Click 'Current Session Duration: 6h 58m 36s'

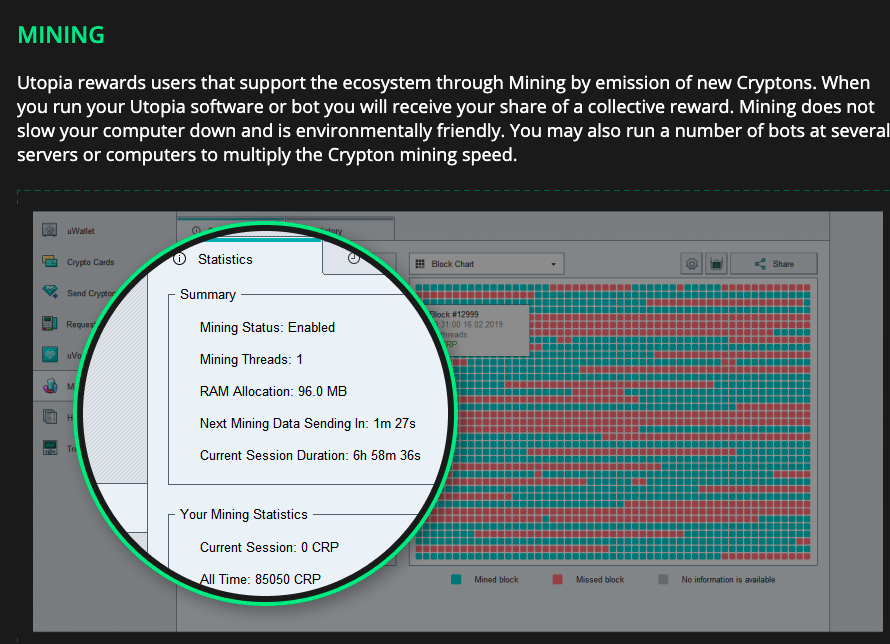click(x=310, y=456)
